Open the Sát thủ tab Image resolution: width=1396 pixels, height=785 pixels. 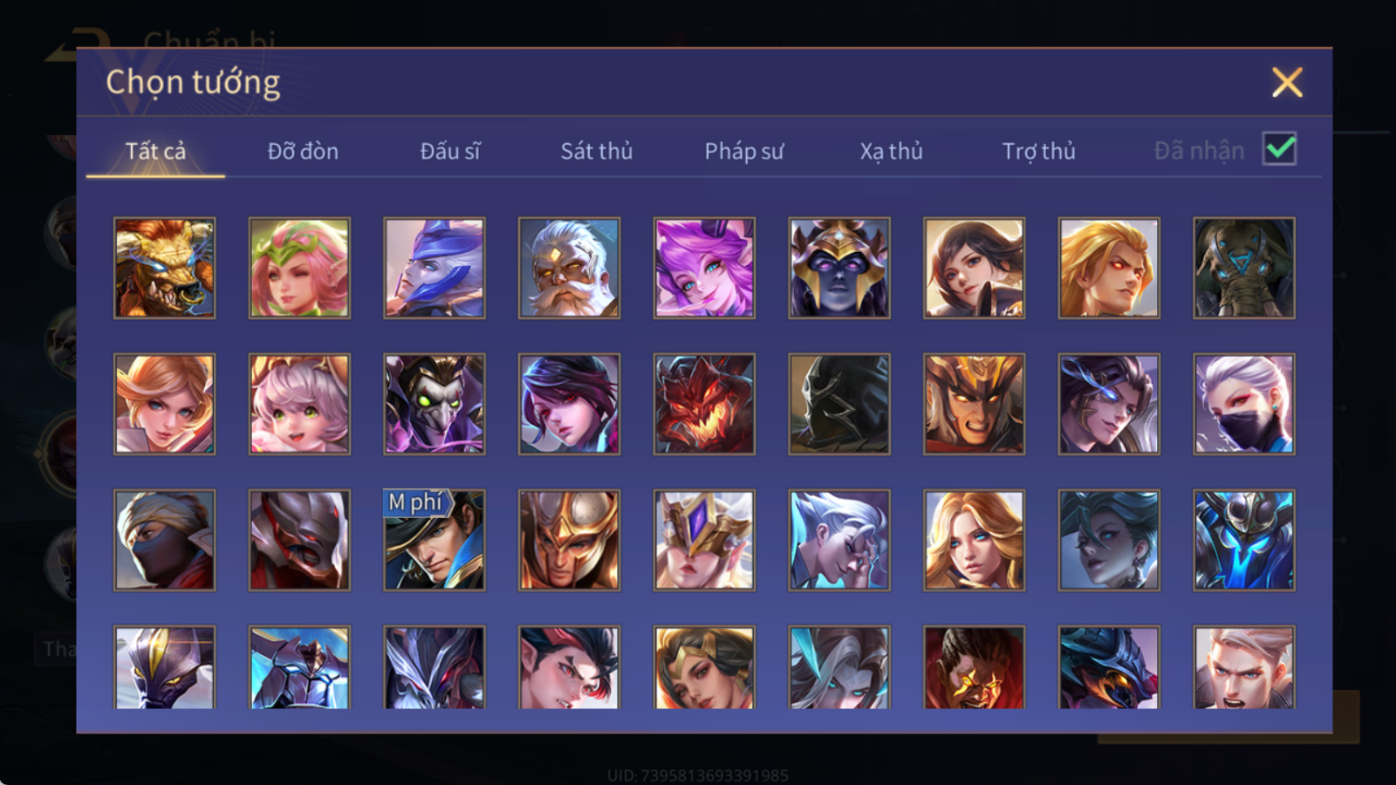(x=596, y=151)
